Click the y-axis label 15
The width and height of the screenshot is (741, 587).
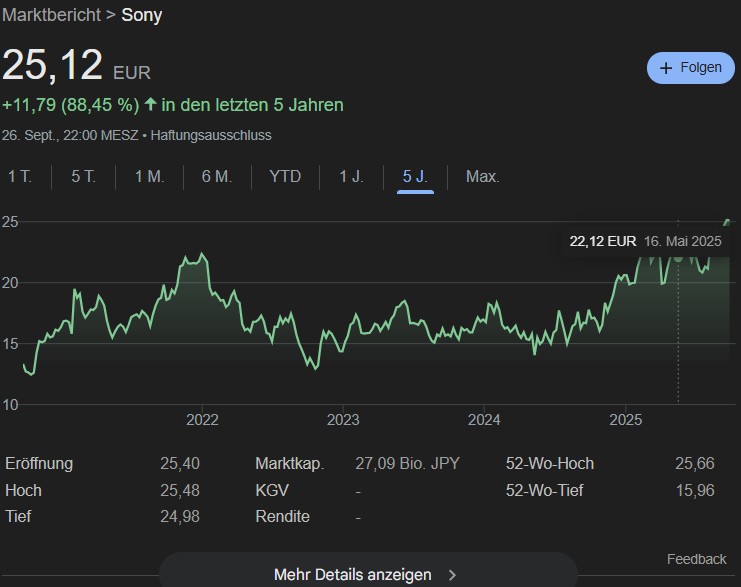click(10, 344)
